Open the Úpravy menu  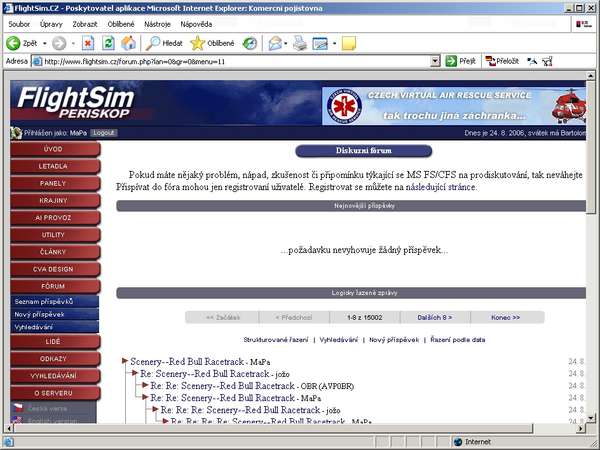click(x=51, y=24)
